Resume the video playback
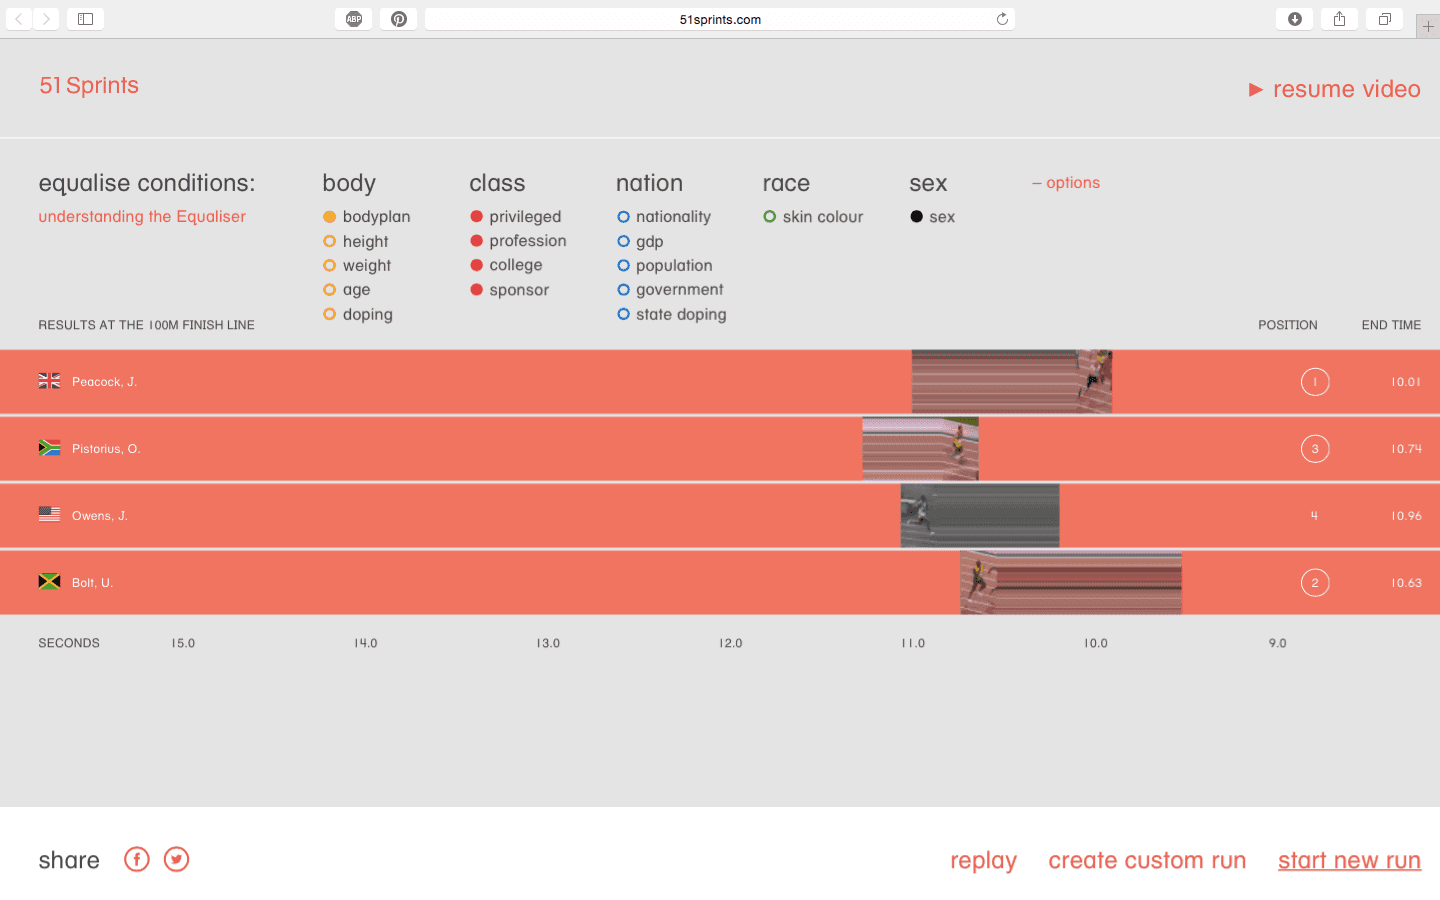 click(1334, 89)
